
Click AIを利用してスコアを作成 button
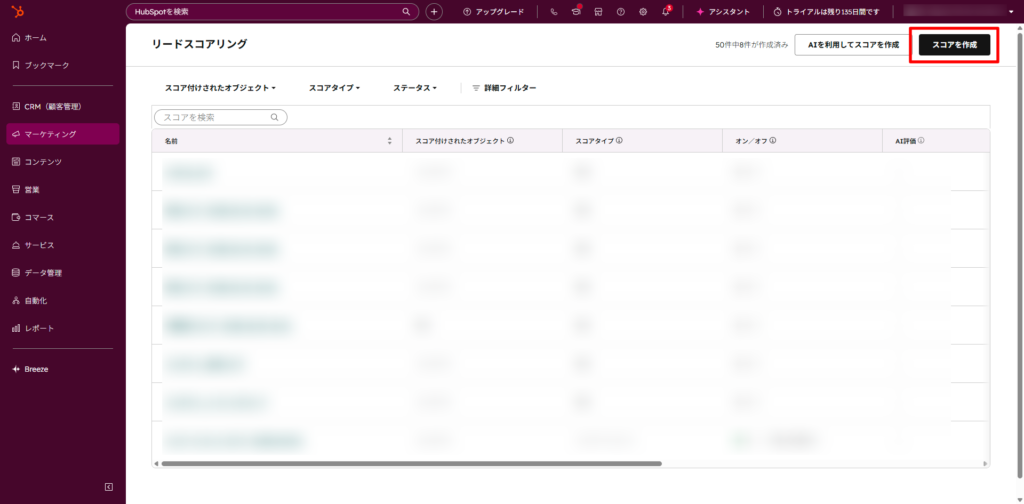coord(853,45)
